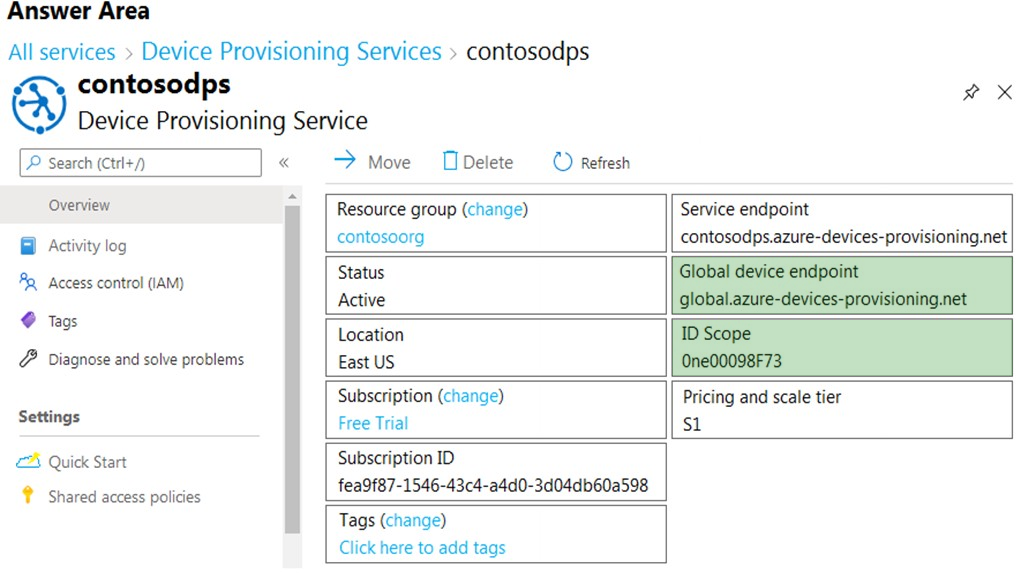The width and height of the screenshot is (1021, 573).
Task: Click the Service endpoint contosodps.azure-devices-provisioning.net
Action: tap(844, 237)
